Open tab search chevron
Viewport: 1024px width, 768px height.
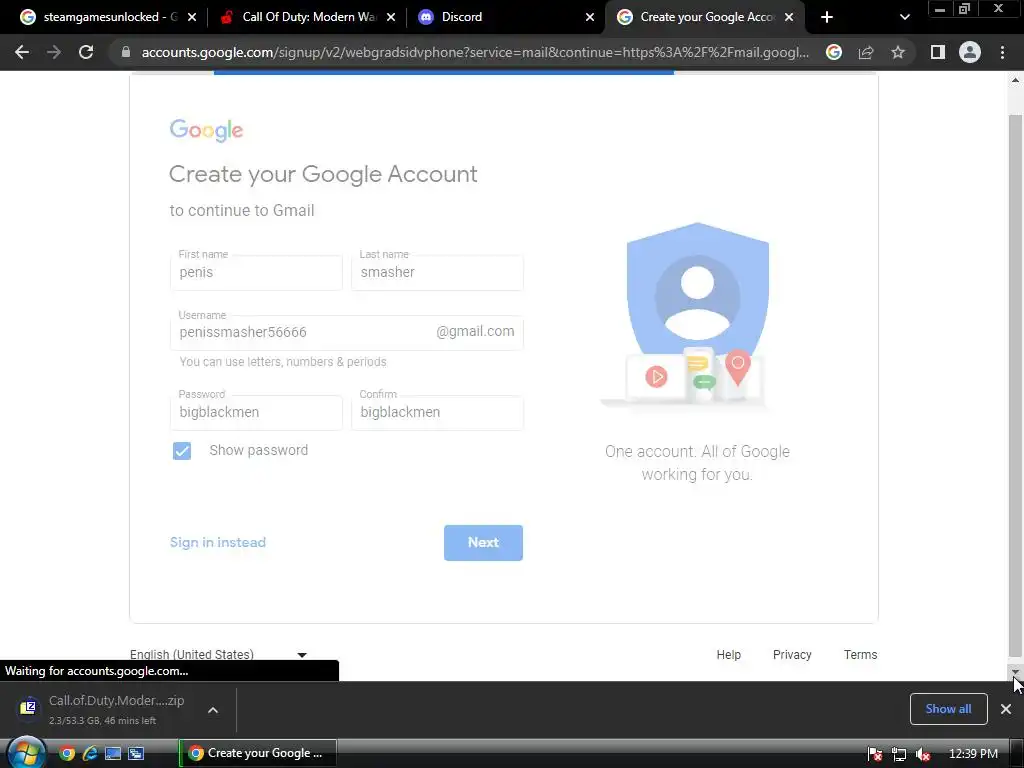pos(904,17)
